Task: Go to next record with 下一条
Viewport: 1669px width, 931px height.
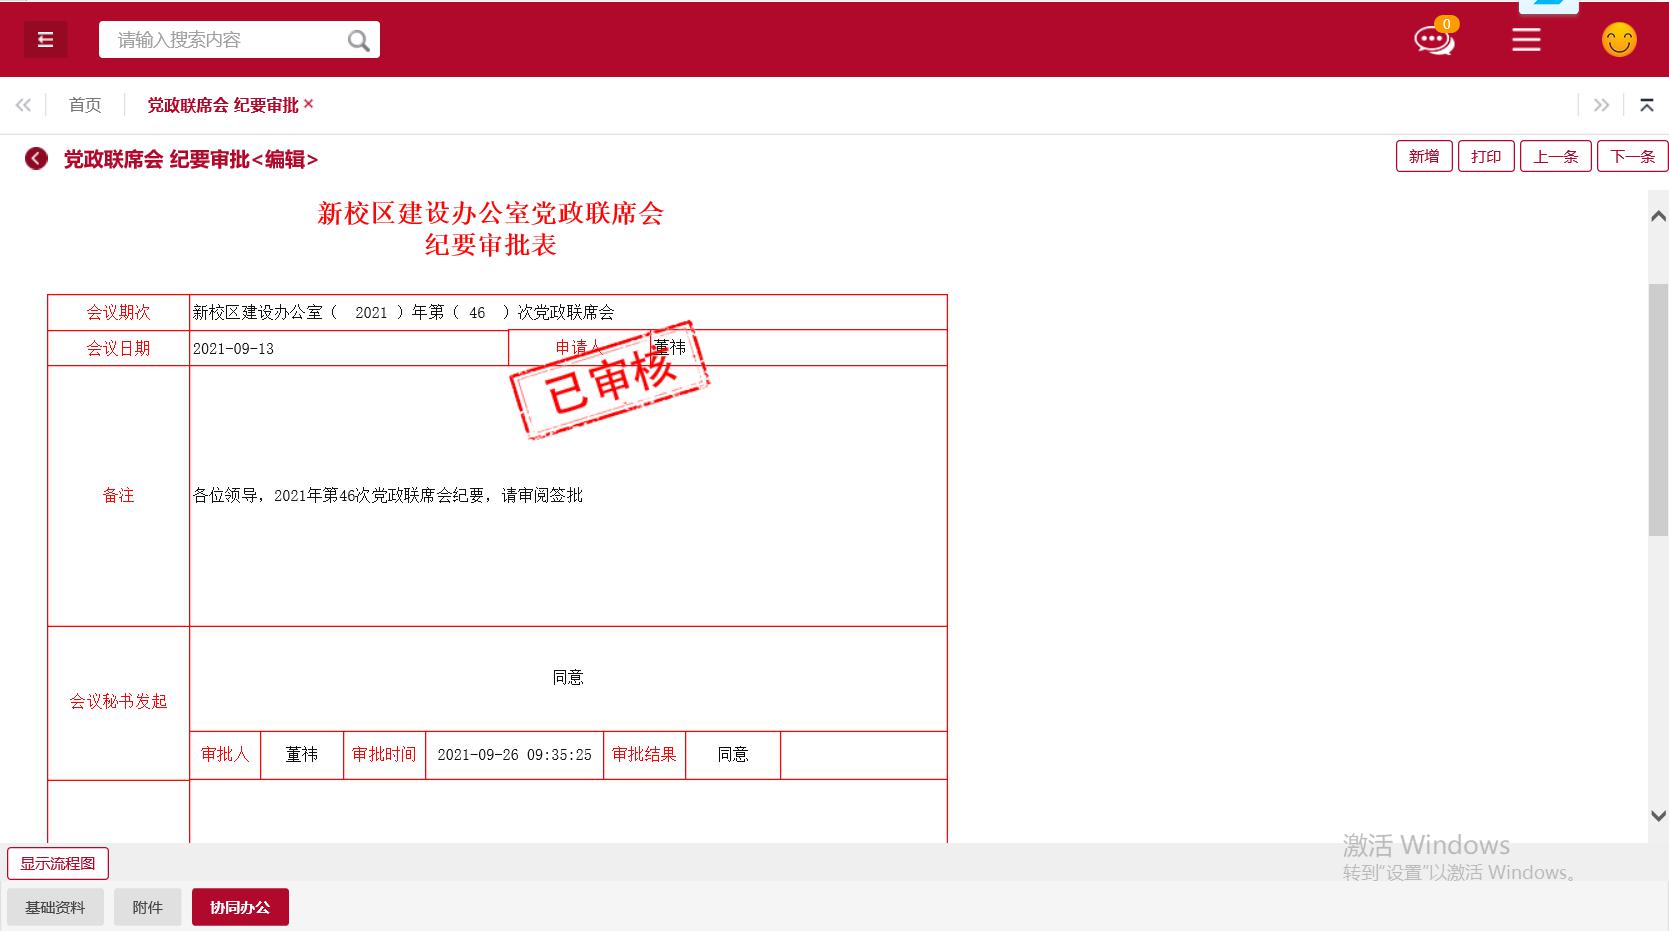Action: [x=1632, y=157]
